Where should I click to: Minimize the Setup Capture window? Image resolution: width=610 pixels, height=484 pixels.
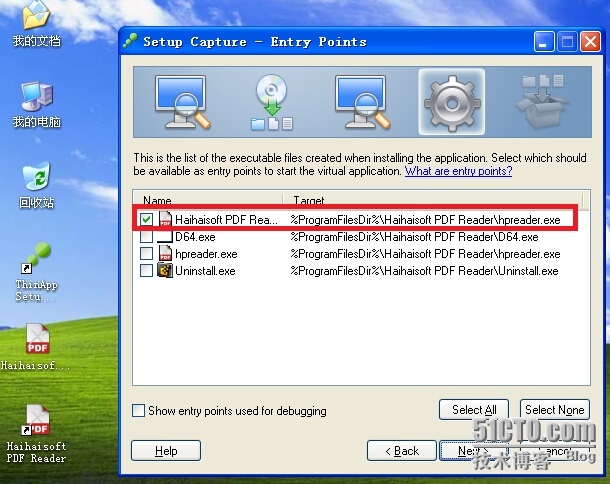click(544, 42)
